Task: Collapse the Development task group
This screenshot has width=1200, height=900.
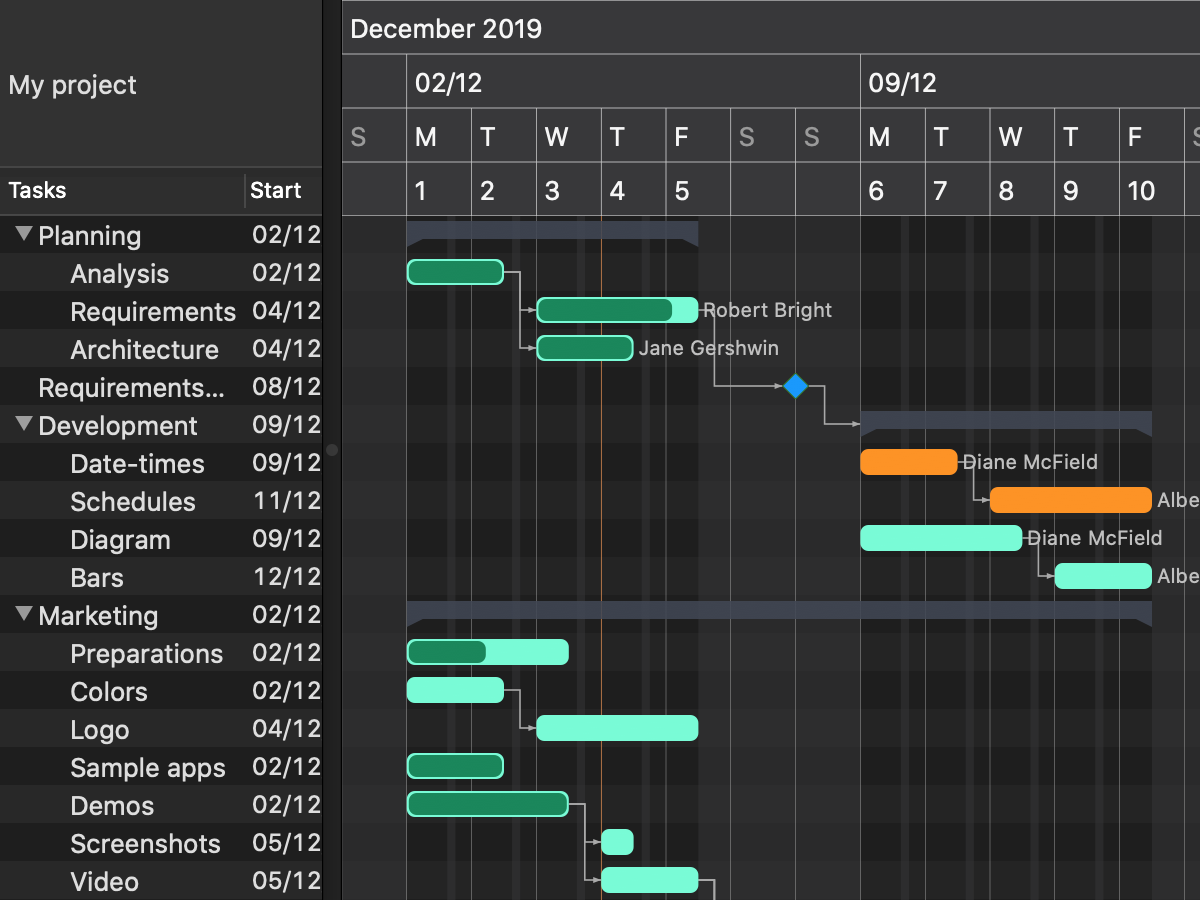Action: point(24,425)
